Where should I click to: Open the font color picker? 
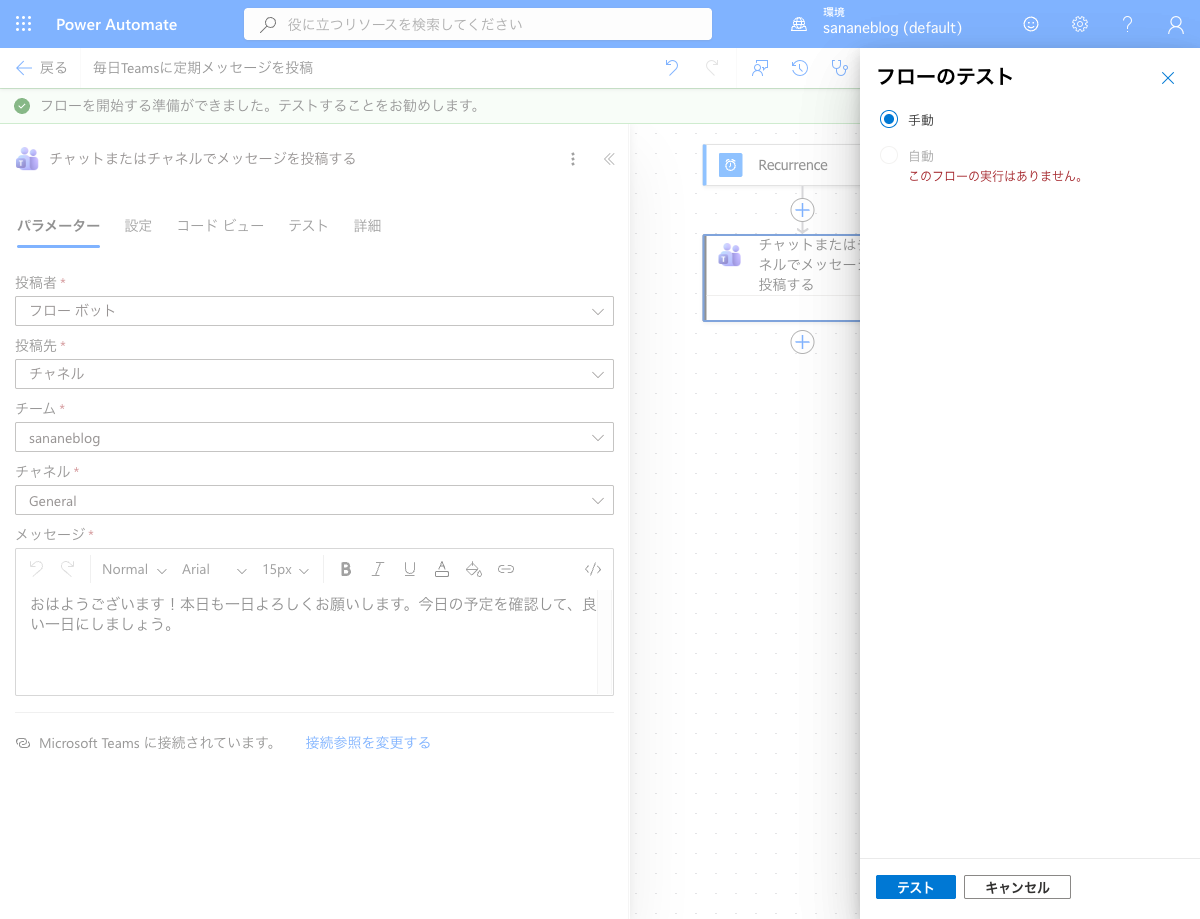click(442, 569)
